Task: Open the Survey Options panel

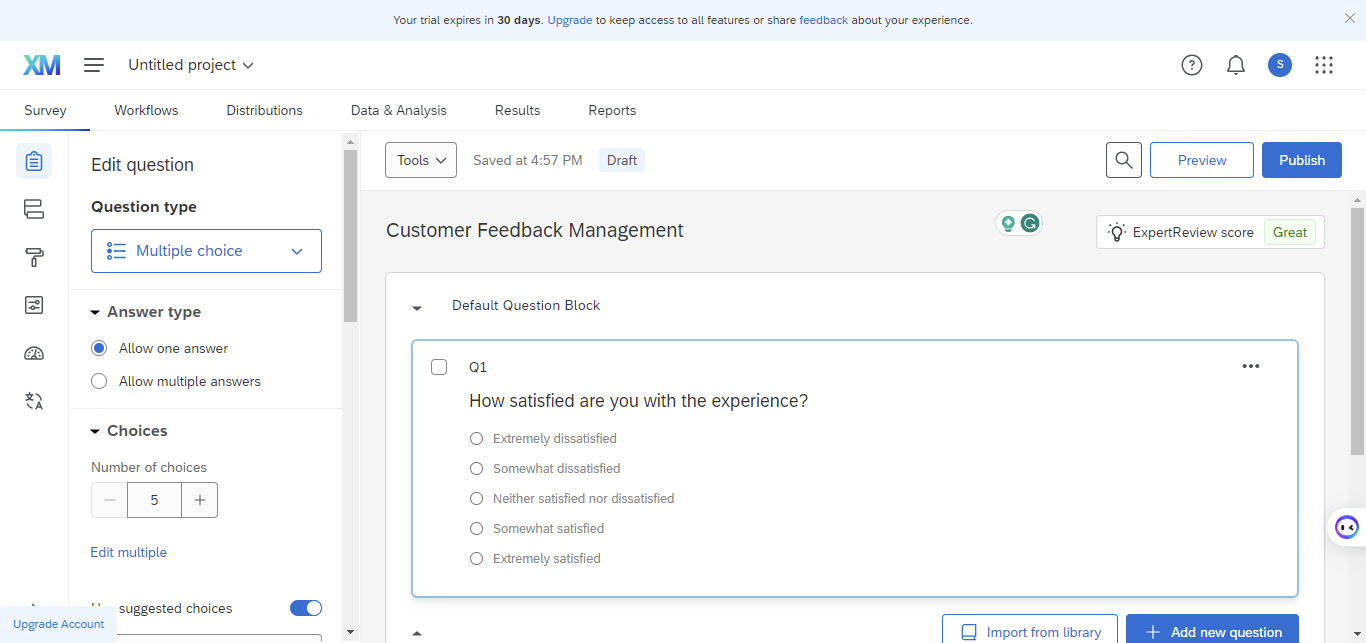Action: [34, 305]
